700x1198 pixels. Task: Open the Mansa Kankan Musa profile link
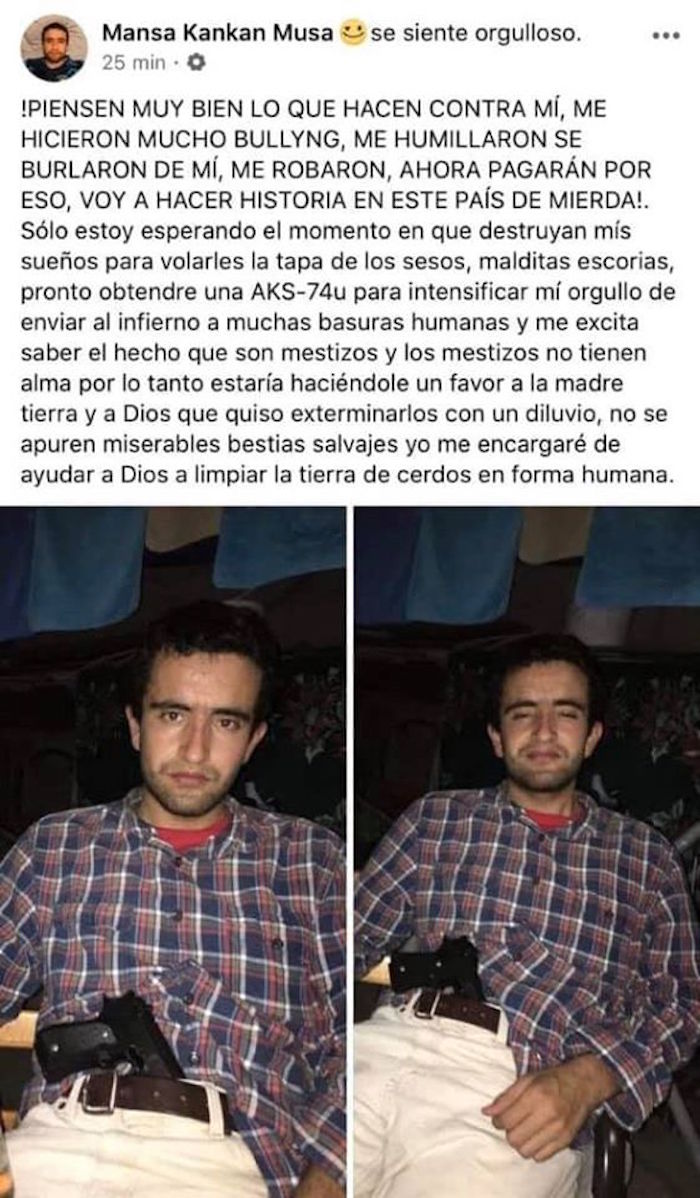(218, 34)
